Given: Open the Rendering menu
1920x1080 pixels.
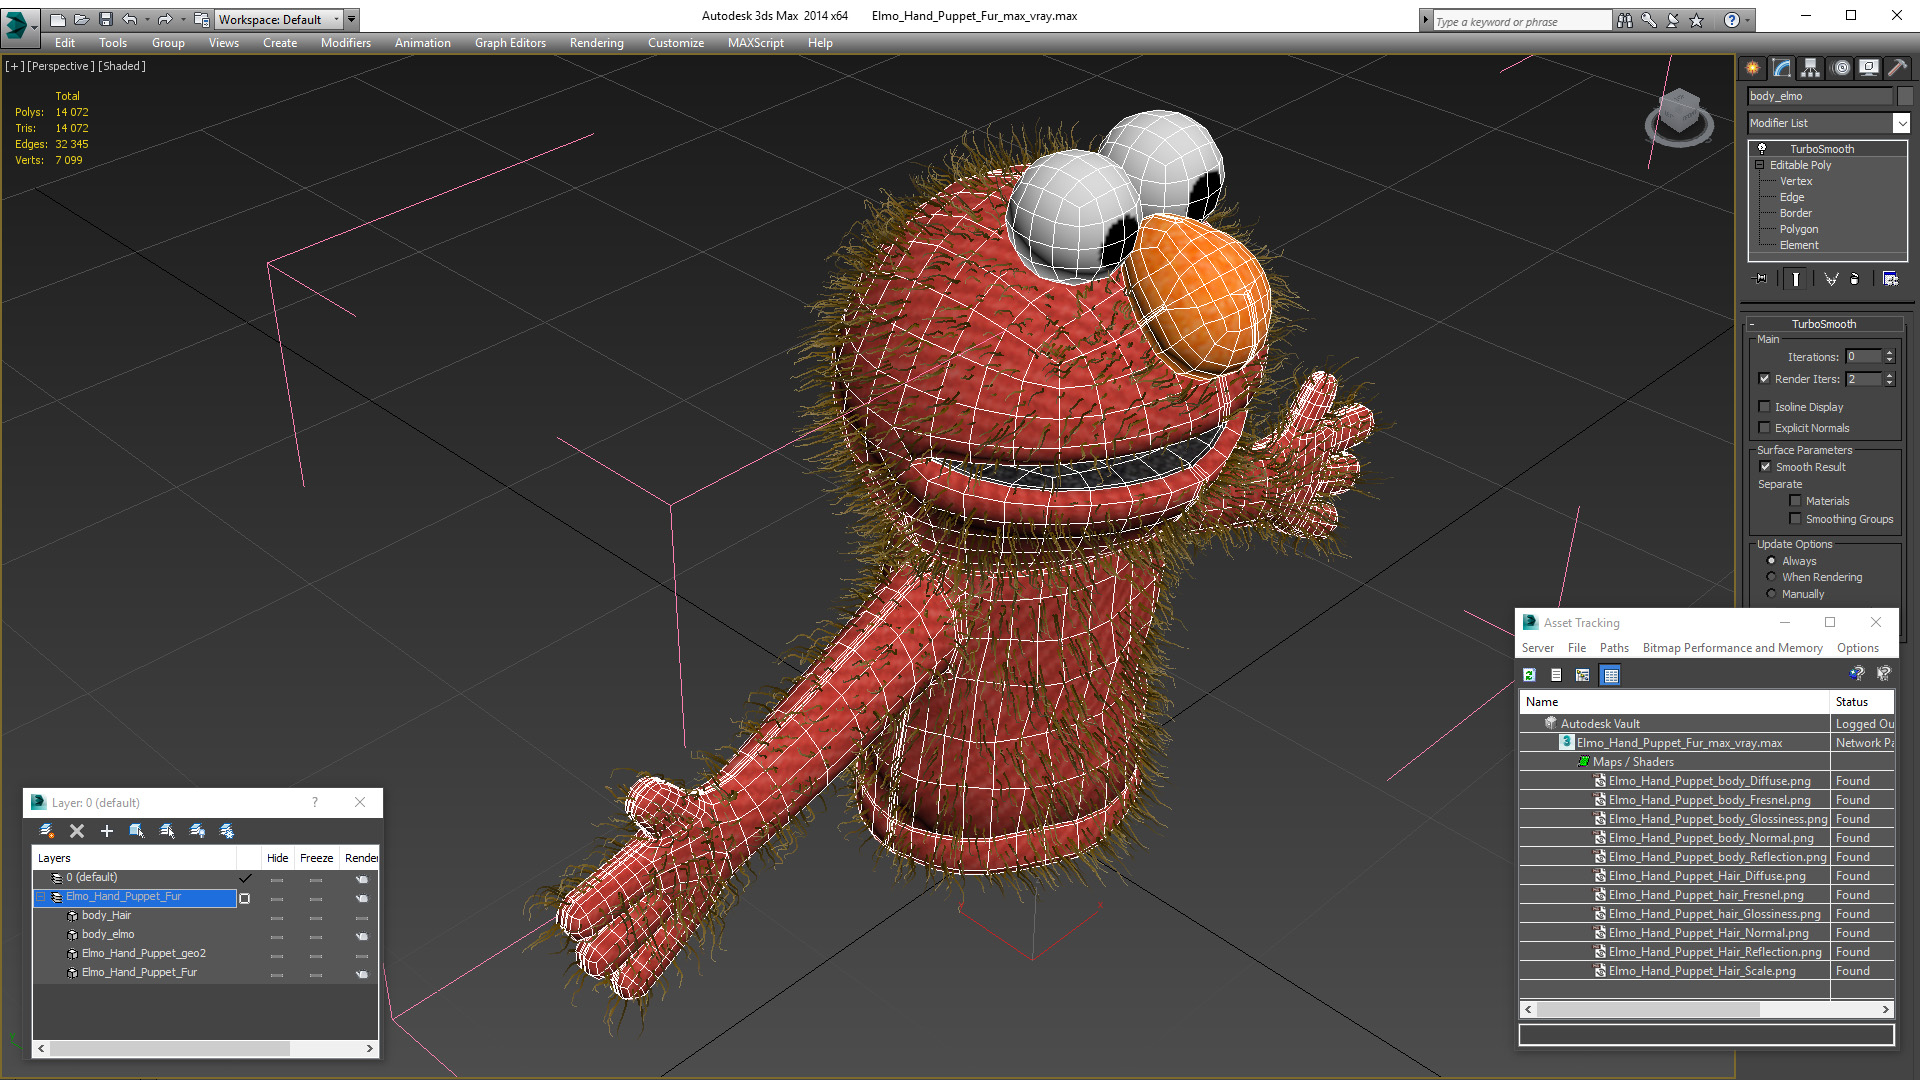Looking at the screenshot, I should pos(596,43).
